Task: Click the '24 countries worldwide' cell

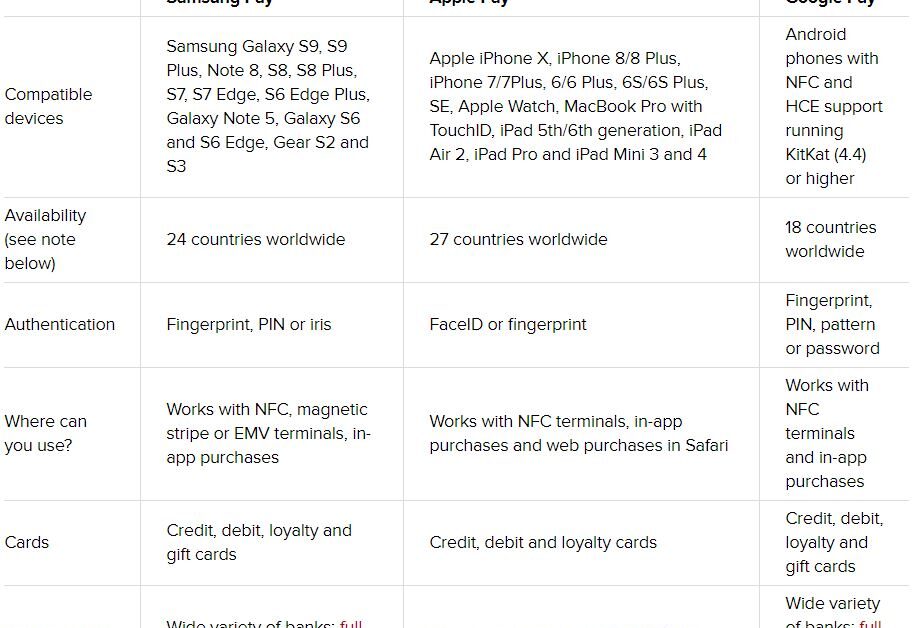Action: 256,240
